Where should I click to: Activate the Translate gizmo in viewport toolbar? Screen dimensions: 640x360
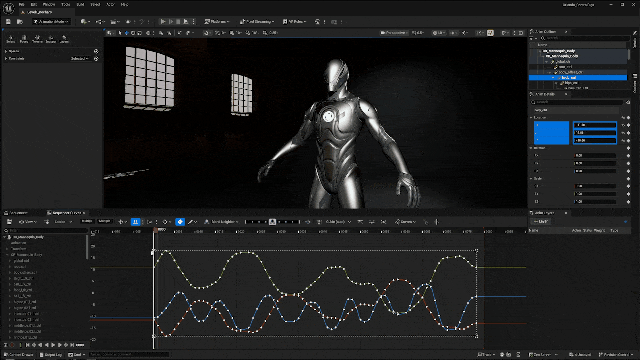pos(126,33)
